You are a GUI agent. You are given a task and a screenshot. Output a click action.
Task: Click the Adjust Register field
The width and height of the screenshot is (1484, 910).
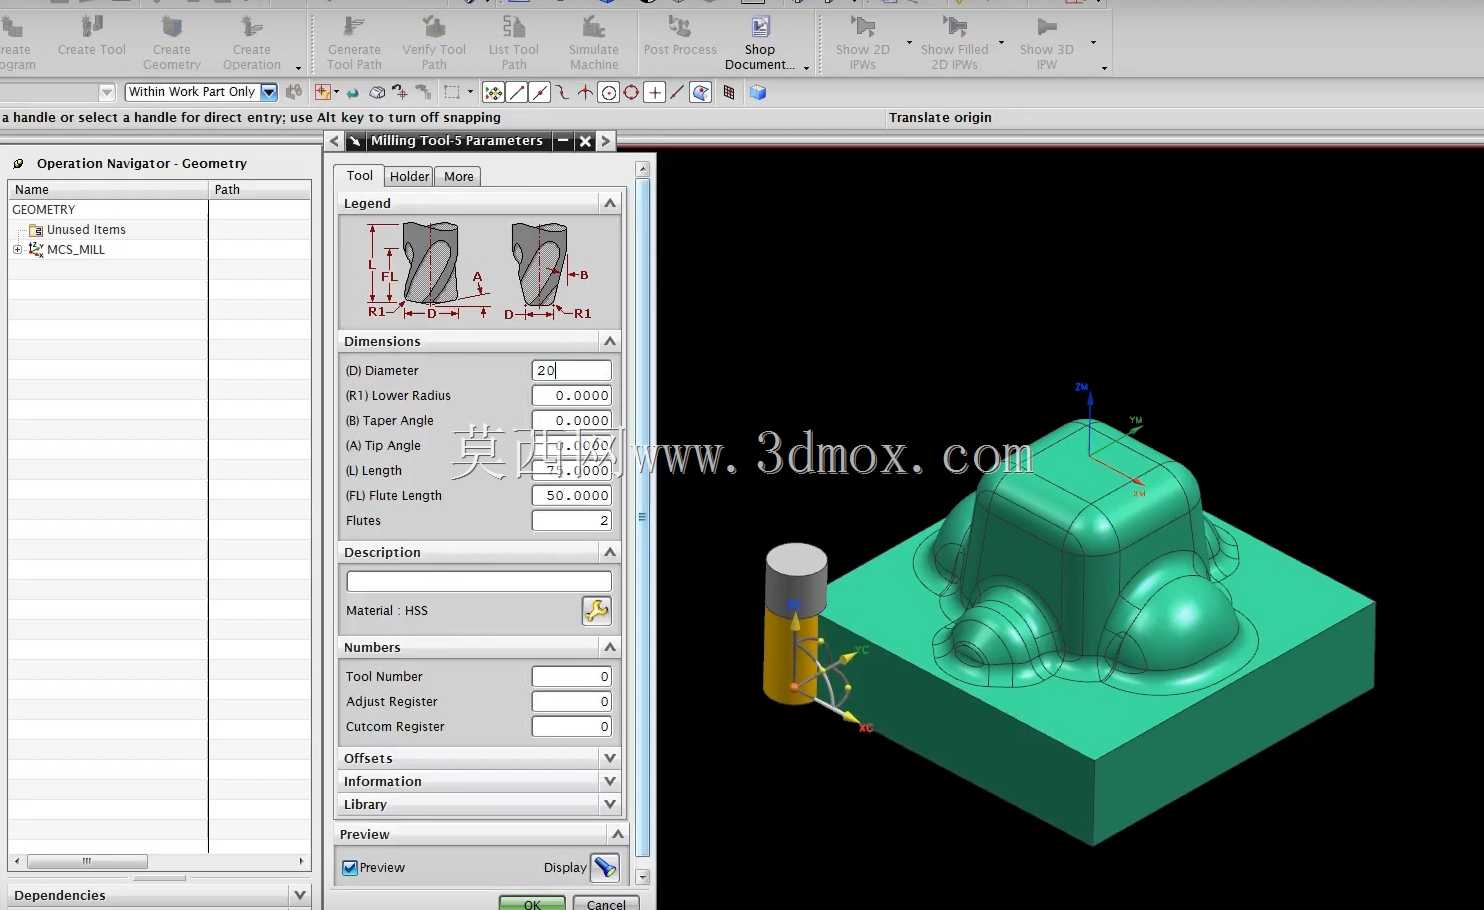[571, 701]
